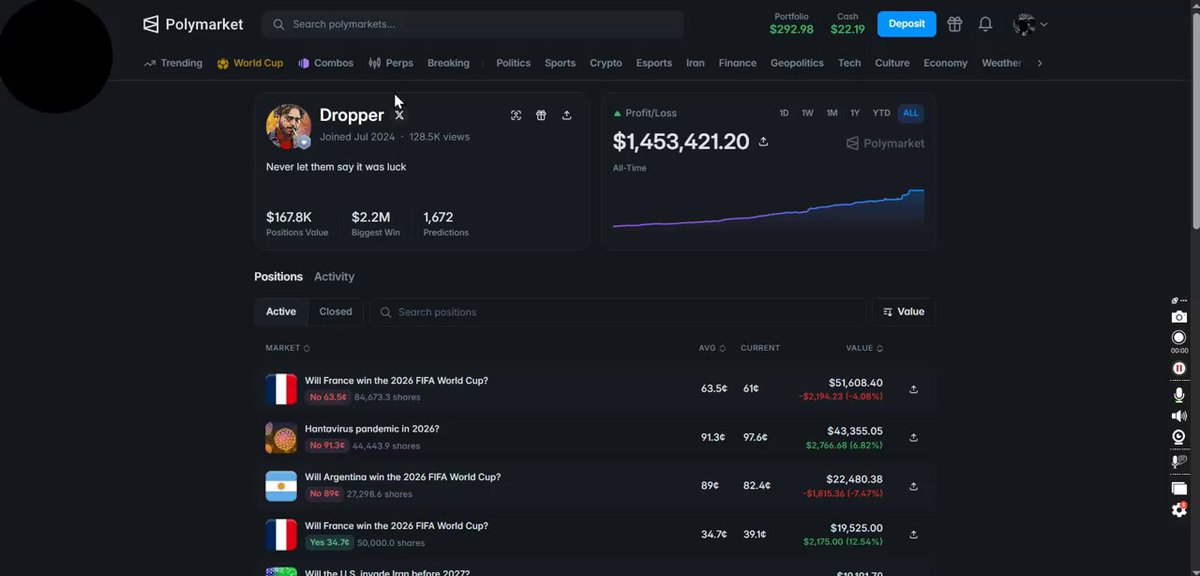Toggle the voice captions mic icon in recorder
1200x576 pixels.
click(1179, 462)
